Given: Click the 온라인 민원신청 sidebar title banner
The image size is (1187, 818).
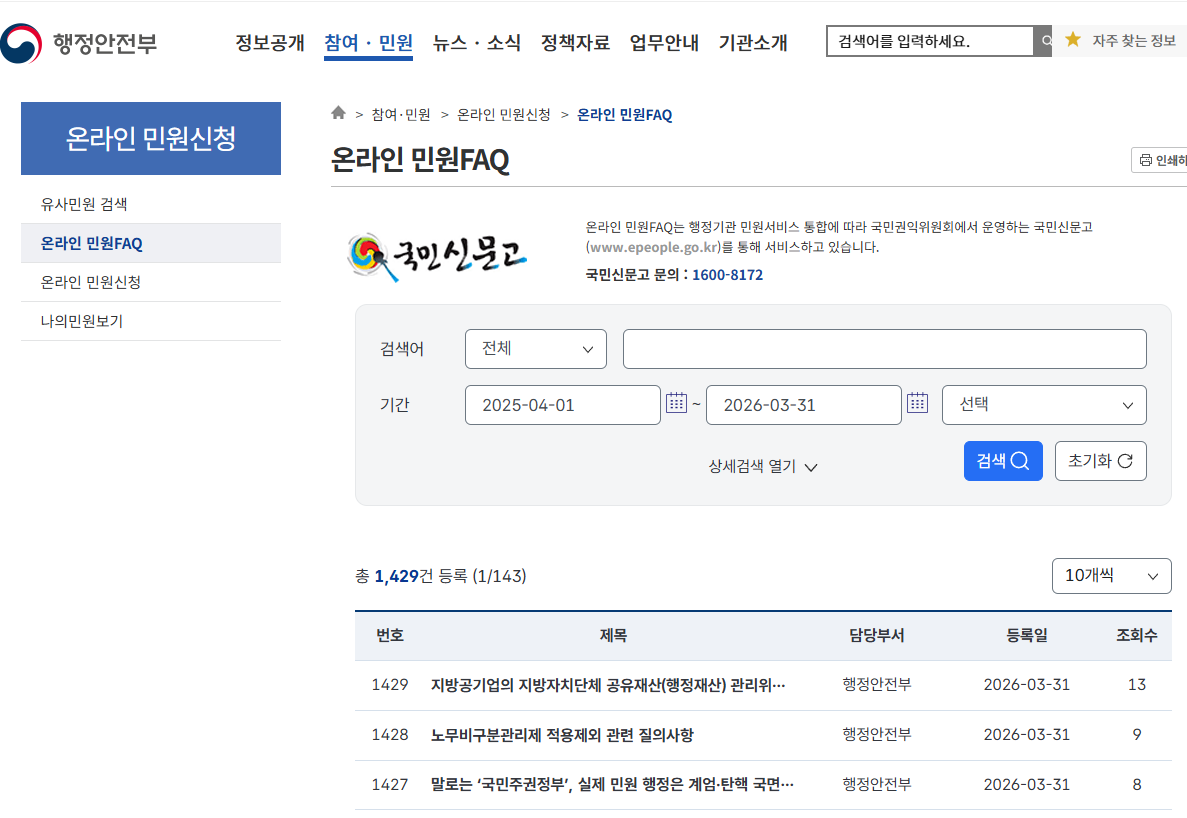Looking at the screenshot, I should (151, 138).
